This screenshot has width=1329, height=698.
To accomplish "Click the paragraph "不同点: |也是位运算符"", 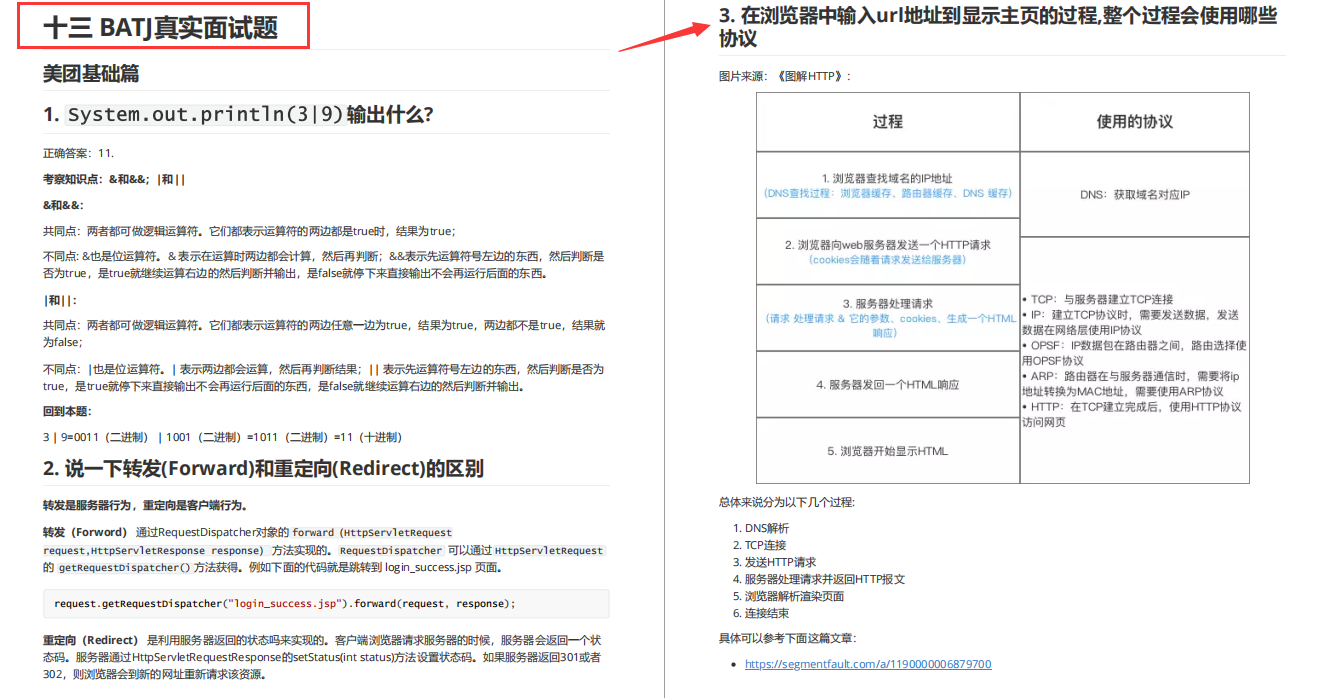I will click(x=324, y=377).
